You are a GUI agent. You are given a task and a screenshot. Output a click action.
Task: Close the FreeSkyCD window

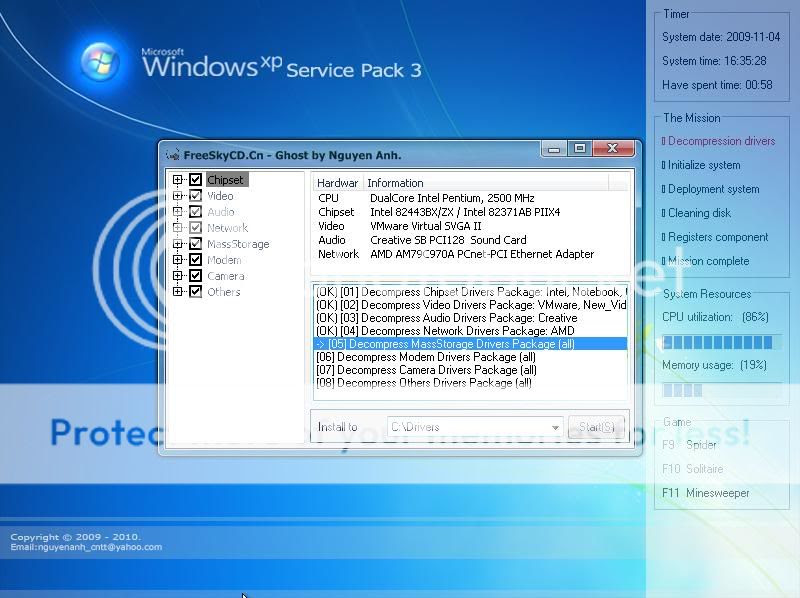click(x=613, y=149)
